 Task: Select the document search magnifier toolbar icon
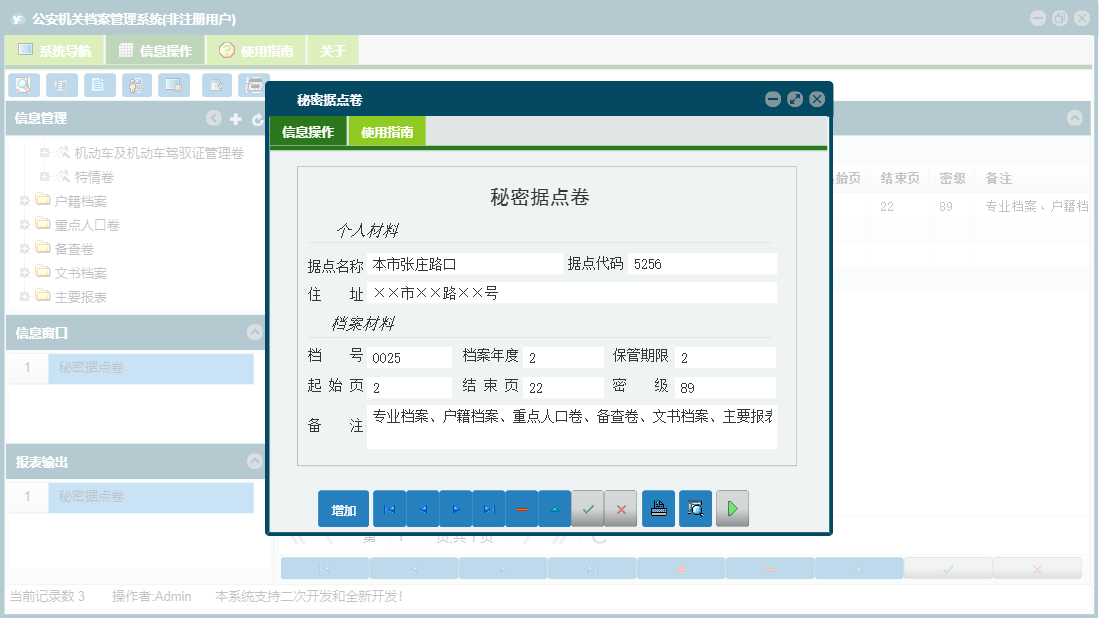[24, 85]
